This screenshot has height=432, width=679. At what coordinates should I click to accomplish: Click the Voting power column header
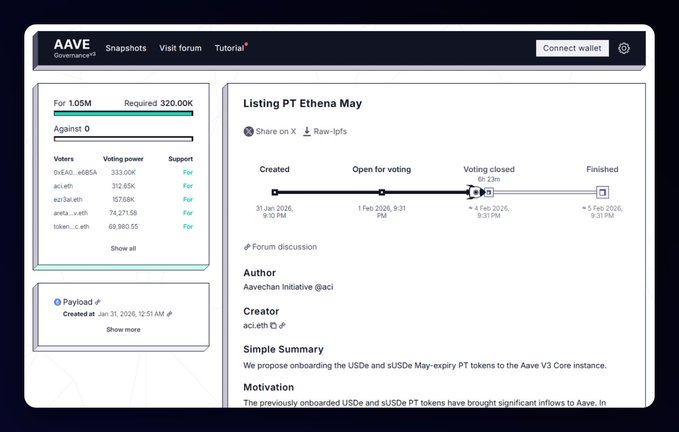point(123,159)
